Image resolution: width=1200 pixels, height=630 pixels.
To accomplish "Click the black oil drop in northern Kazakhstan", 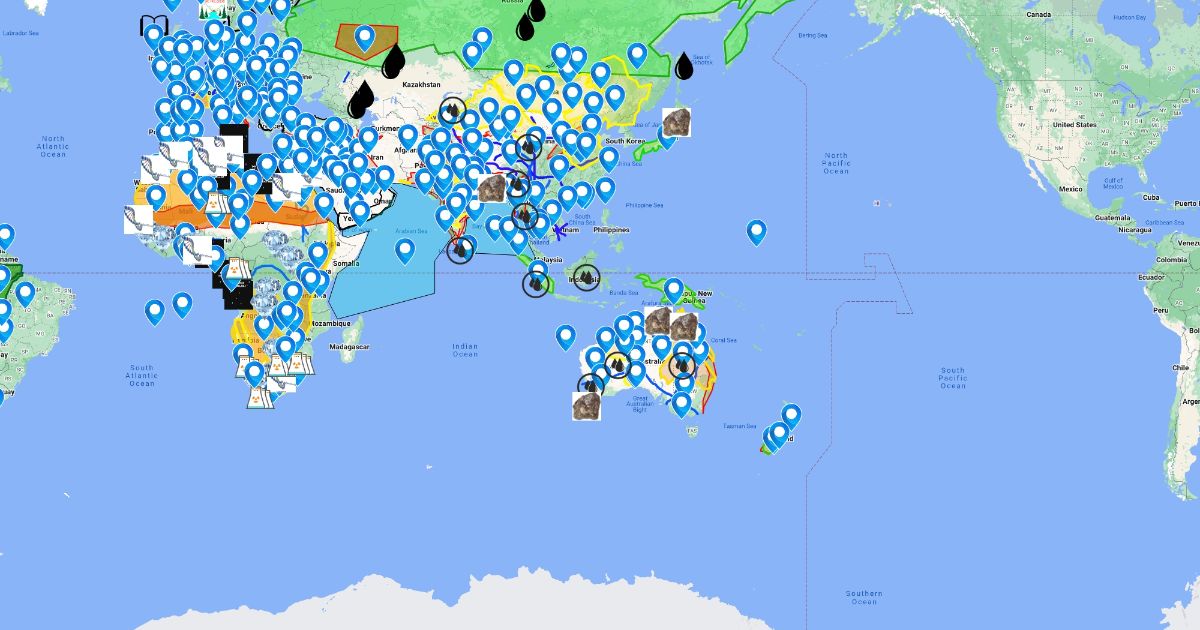I will point(394,62).
